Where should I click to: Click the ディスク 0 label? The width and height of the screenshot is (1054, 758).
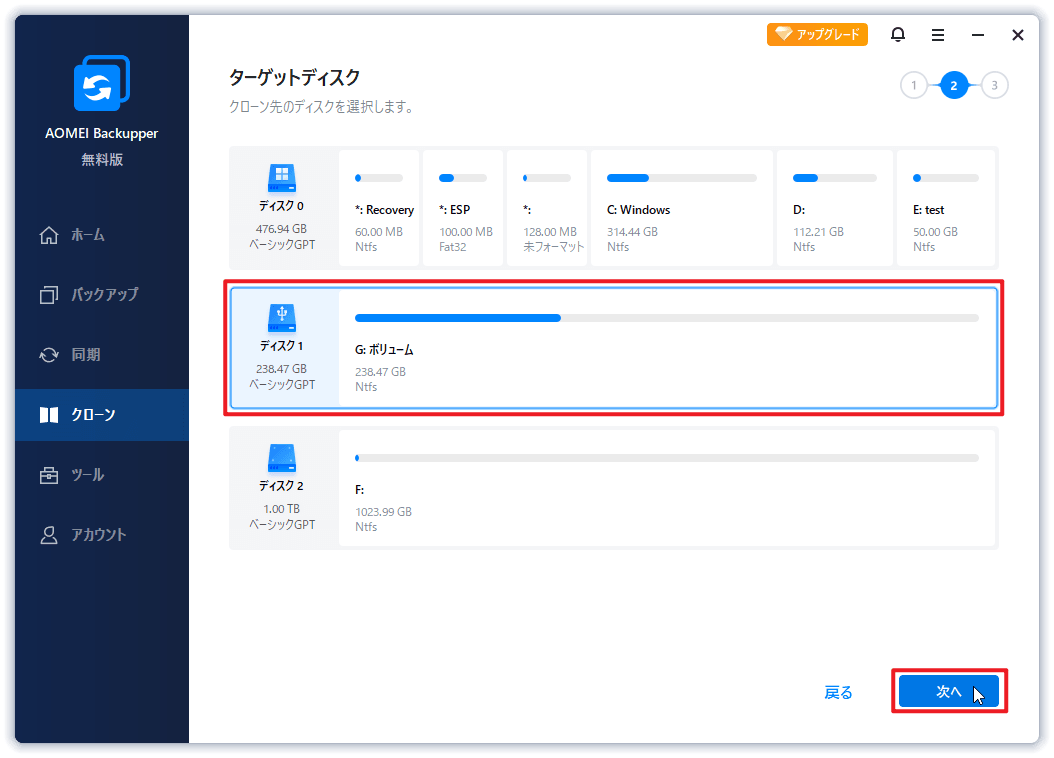pos(282,206)
